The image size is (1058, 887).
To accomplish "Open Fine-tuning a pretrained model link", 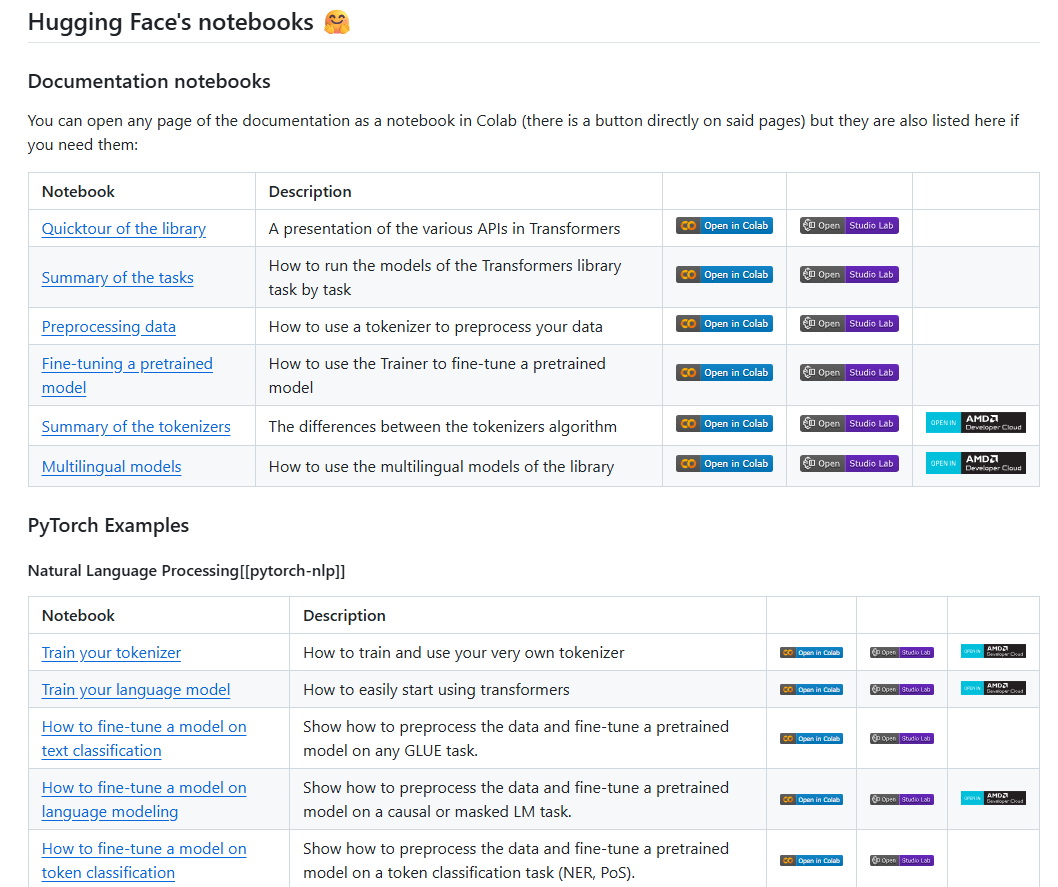I will tap(127, 364).
